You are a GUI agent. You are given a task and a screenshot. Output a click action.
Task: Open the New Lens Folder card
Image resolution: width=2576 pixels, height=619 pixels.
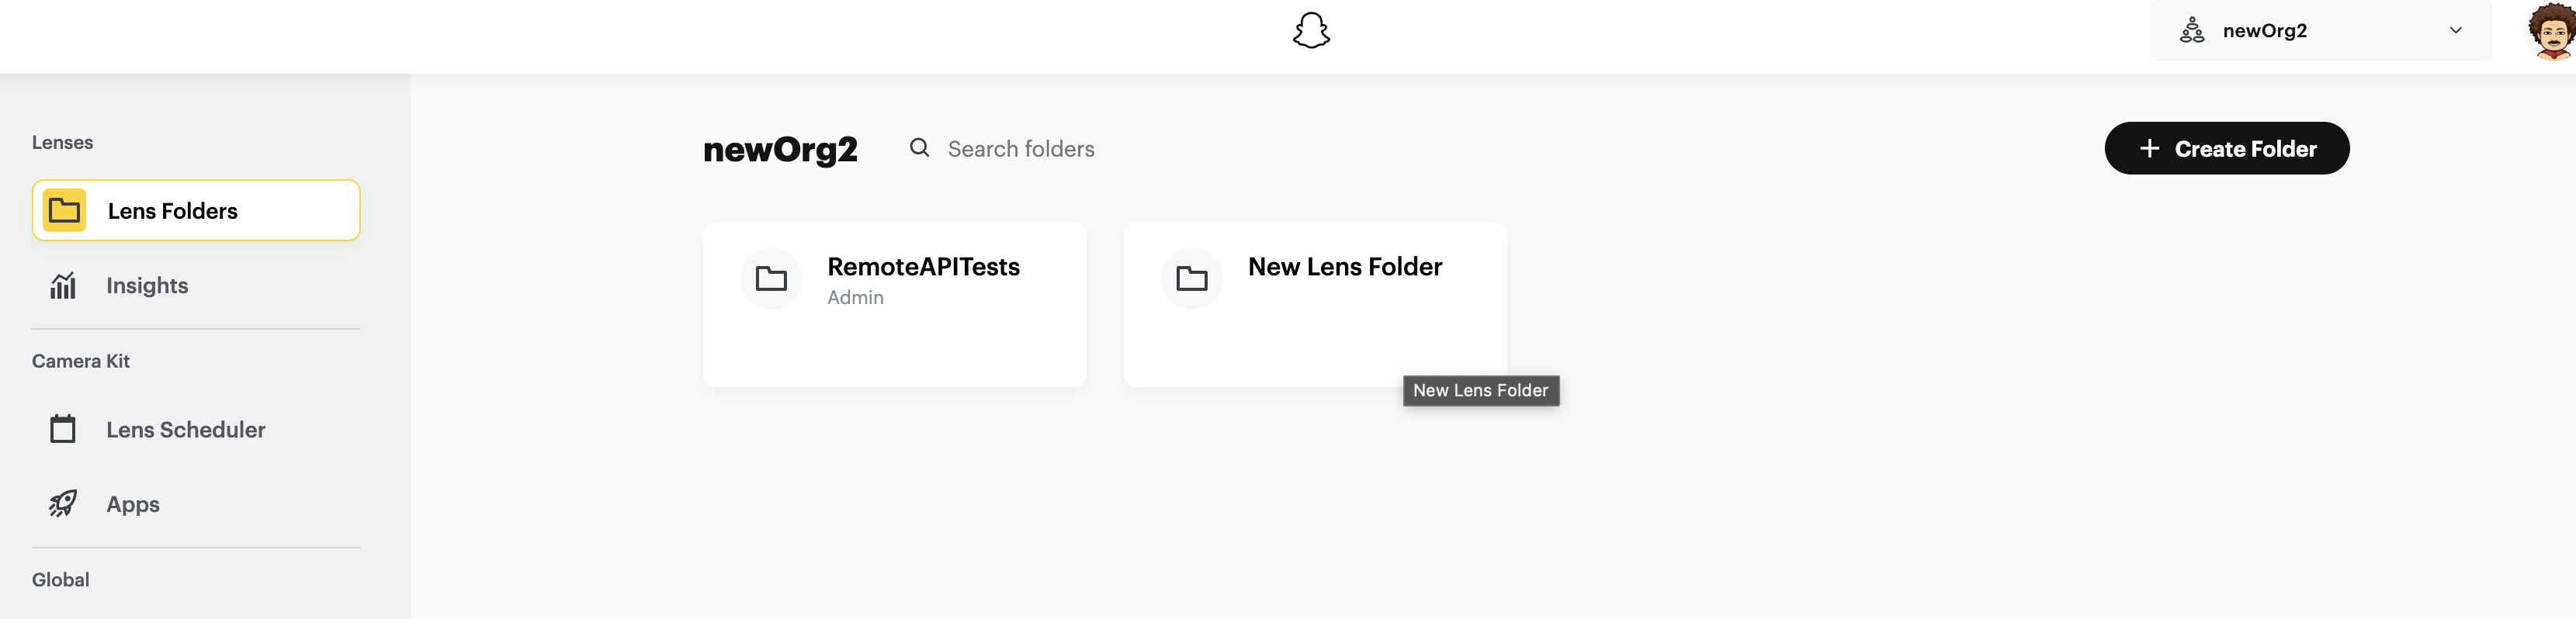click(1314, 305)
